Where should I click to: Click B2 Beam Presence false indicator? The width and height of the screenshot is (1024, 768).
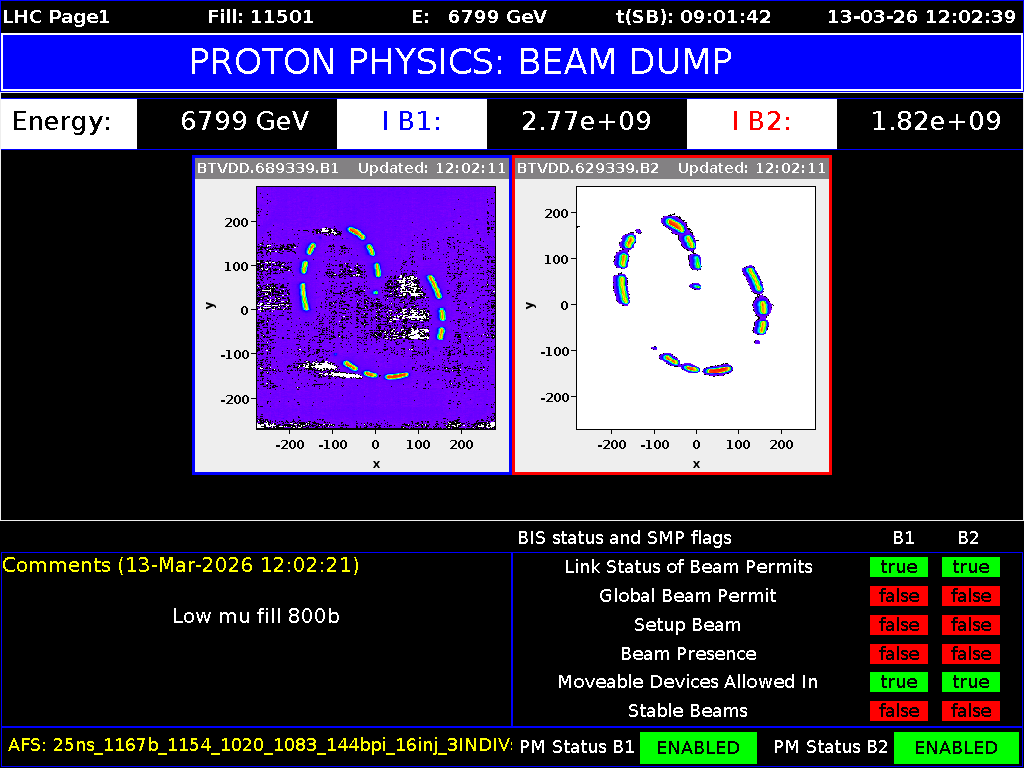pyautogui.click(x=970, y=654)
